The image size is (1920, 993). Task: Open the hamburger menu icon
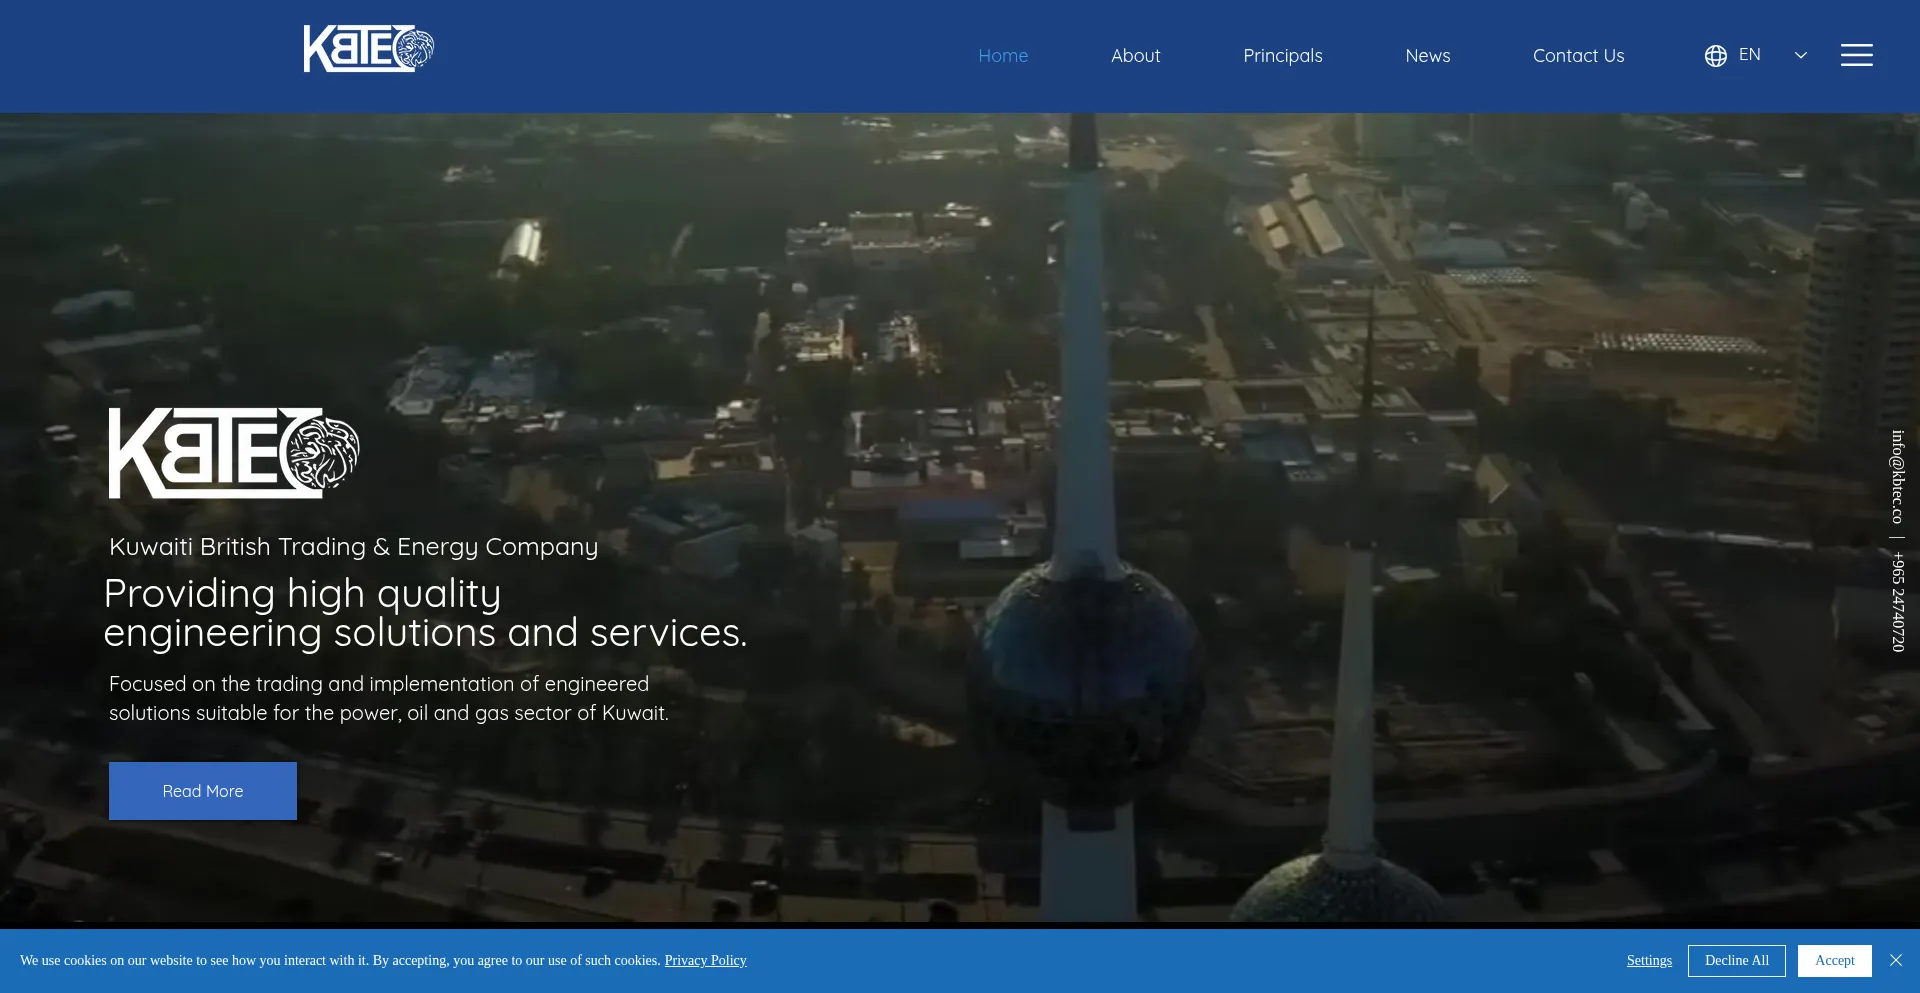1856,55
